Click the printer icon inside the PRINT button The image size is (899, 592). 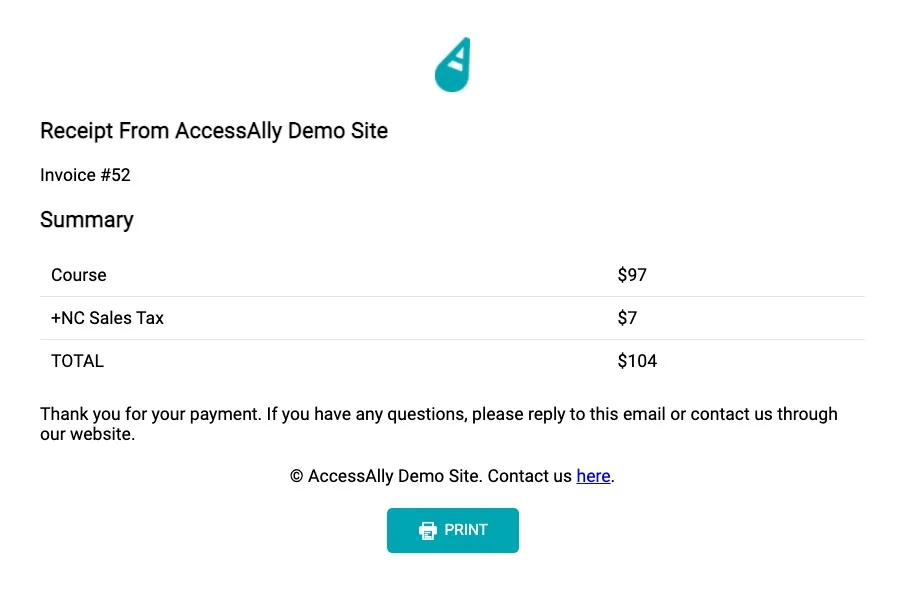tap(429, 530)
